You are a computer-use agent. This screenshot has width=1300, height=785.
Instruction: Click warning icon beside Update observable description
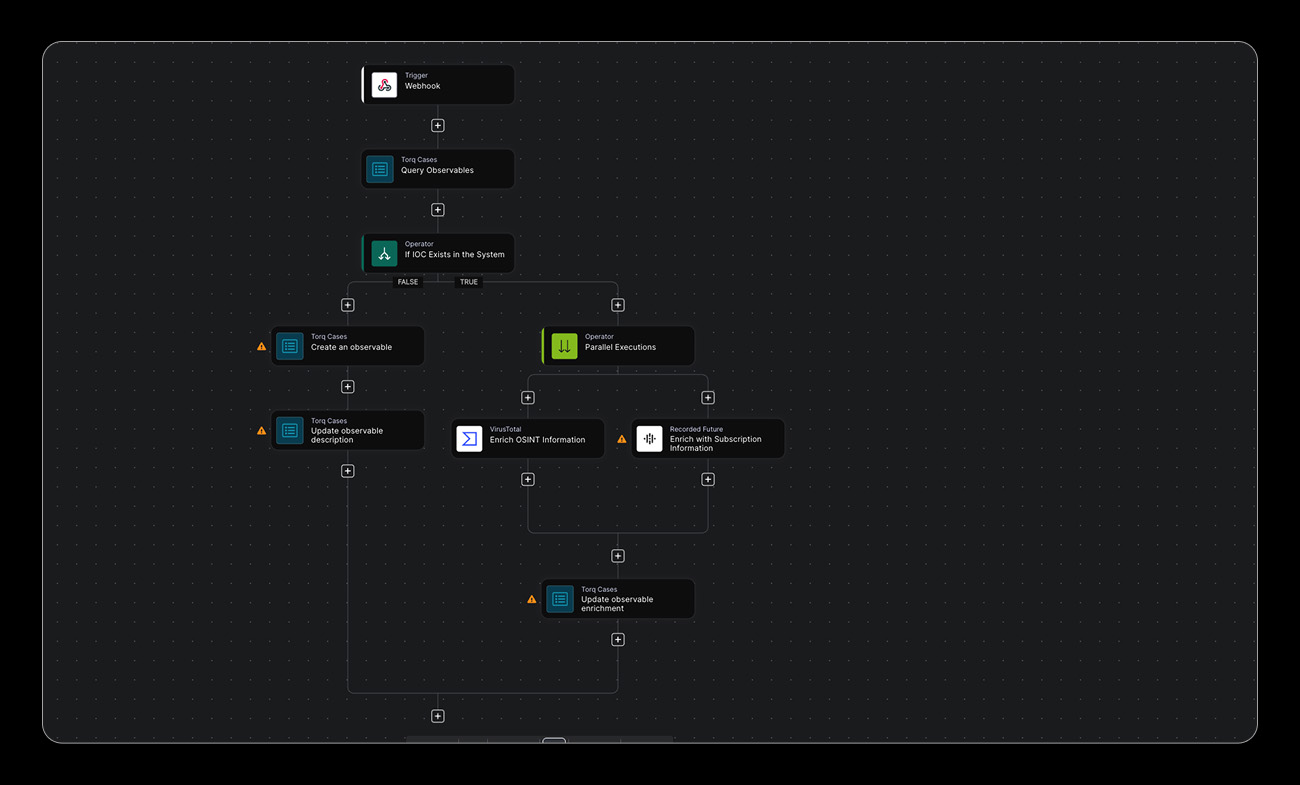(x=262, y=431)
